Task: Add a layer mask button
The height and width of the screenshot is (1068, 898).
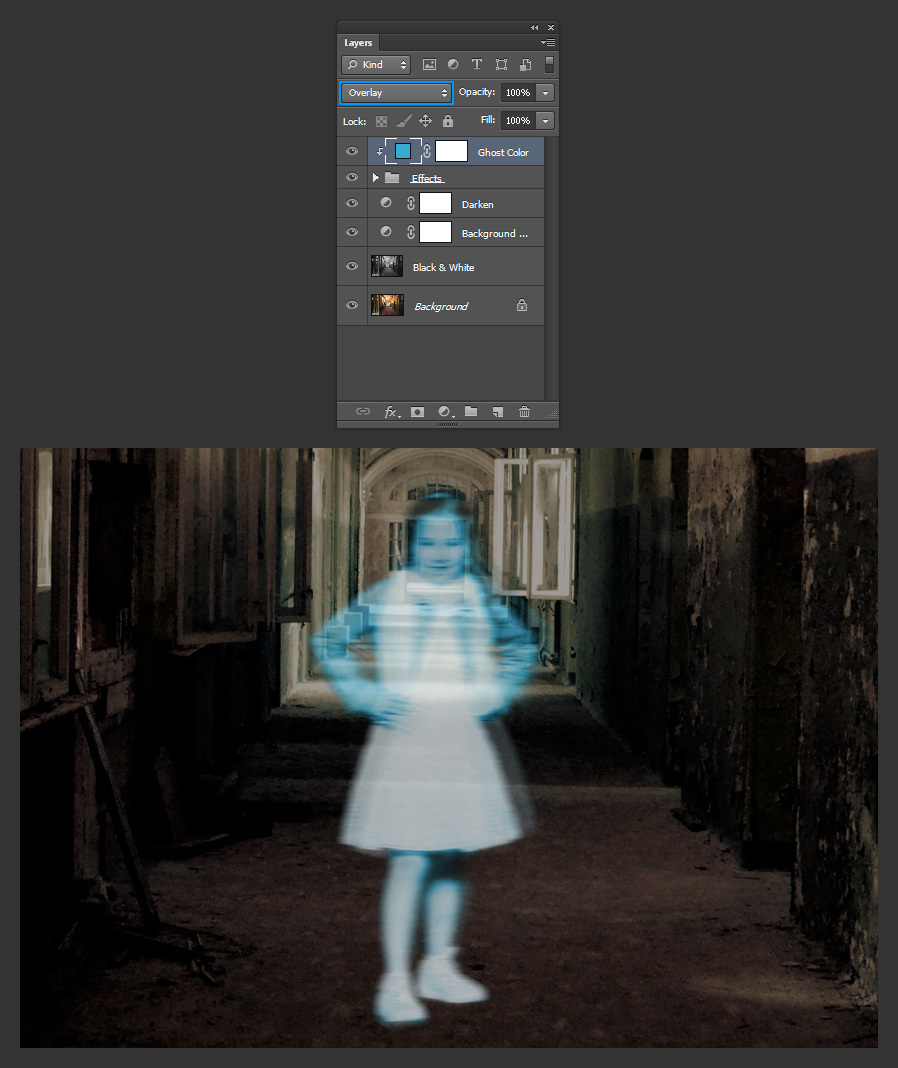Action: coord(418,411)
